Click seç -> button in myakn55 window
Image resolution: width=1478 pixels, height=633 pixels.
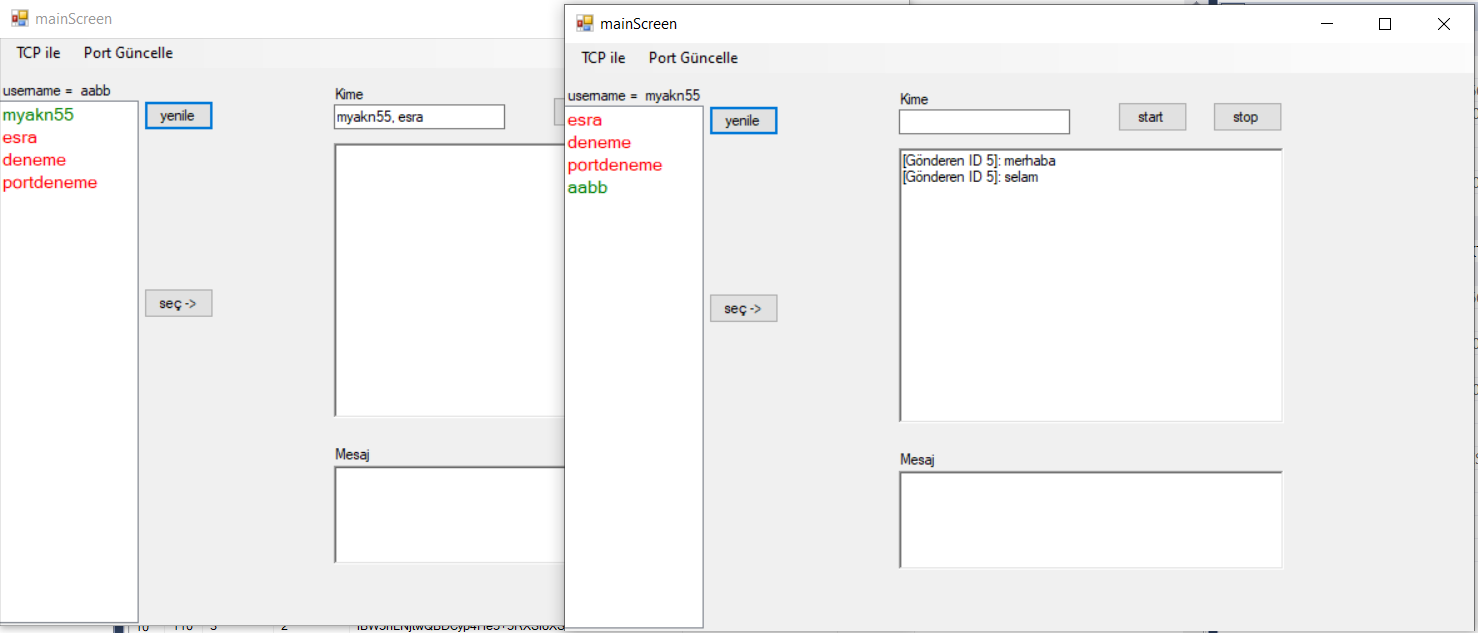(743, 309)
